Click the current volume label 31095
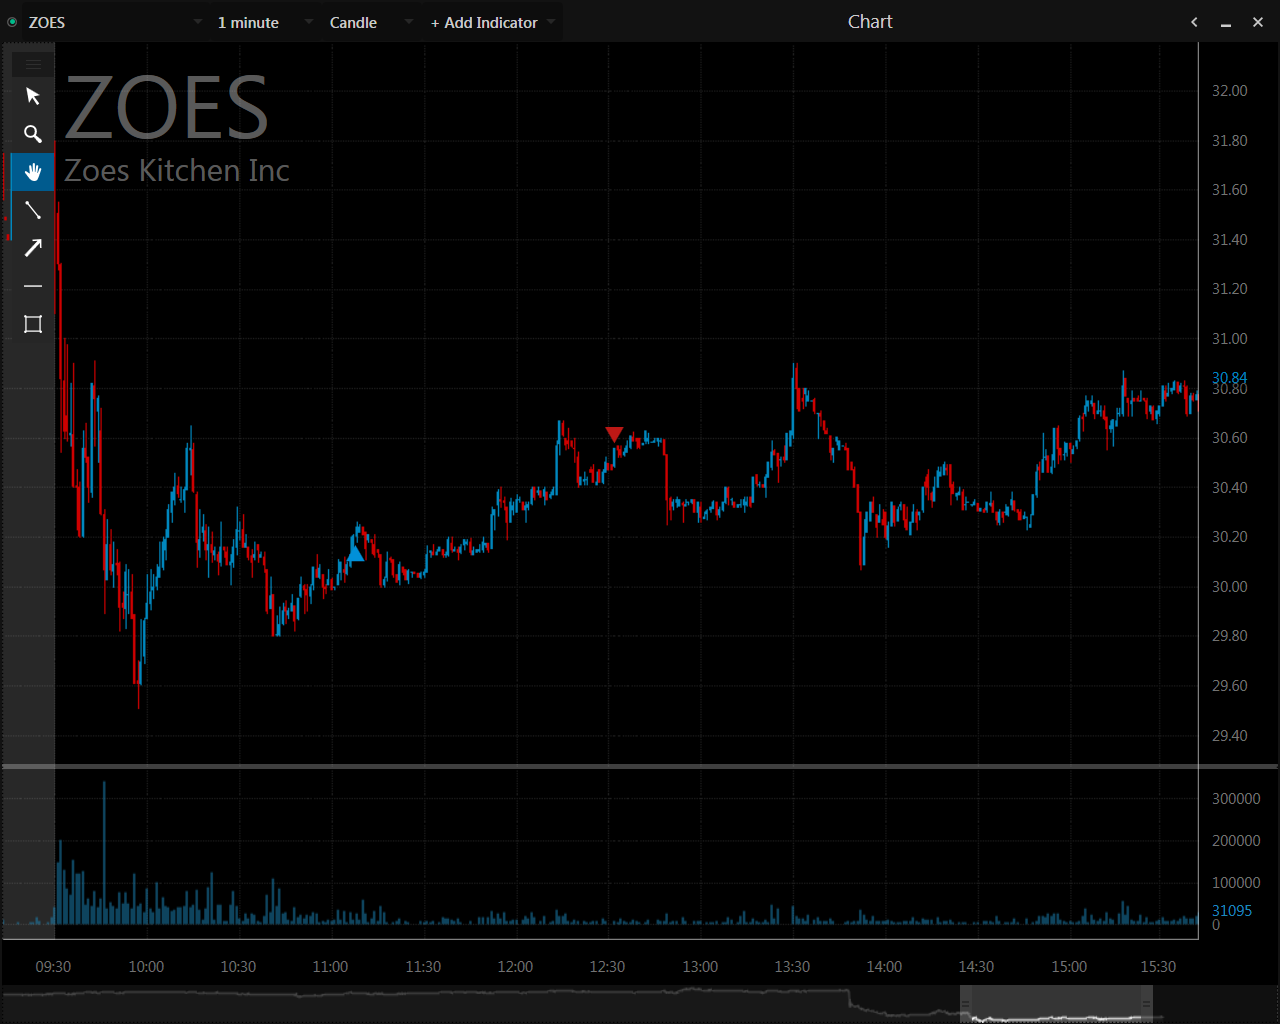Viewport: 1280px width, 1024px height. click(1232, 910)
